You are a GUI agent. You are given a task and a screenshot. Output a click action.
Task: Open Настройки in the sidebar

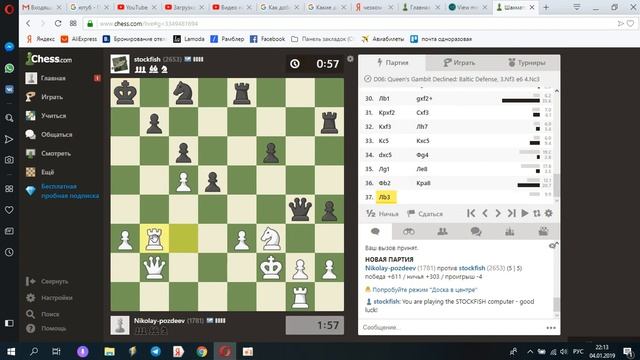click(57, 298)
